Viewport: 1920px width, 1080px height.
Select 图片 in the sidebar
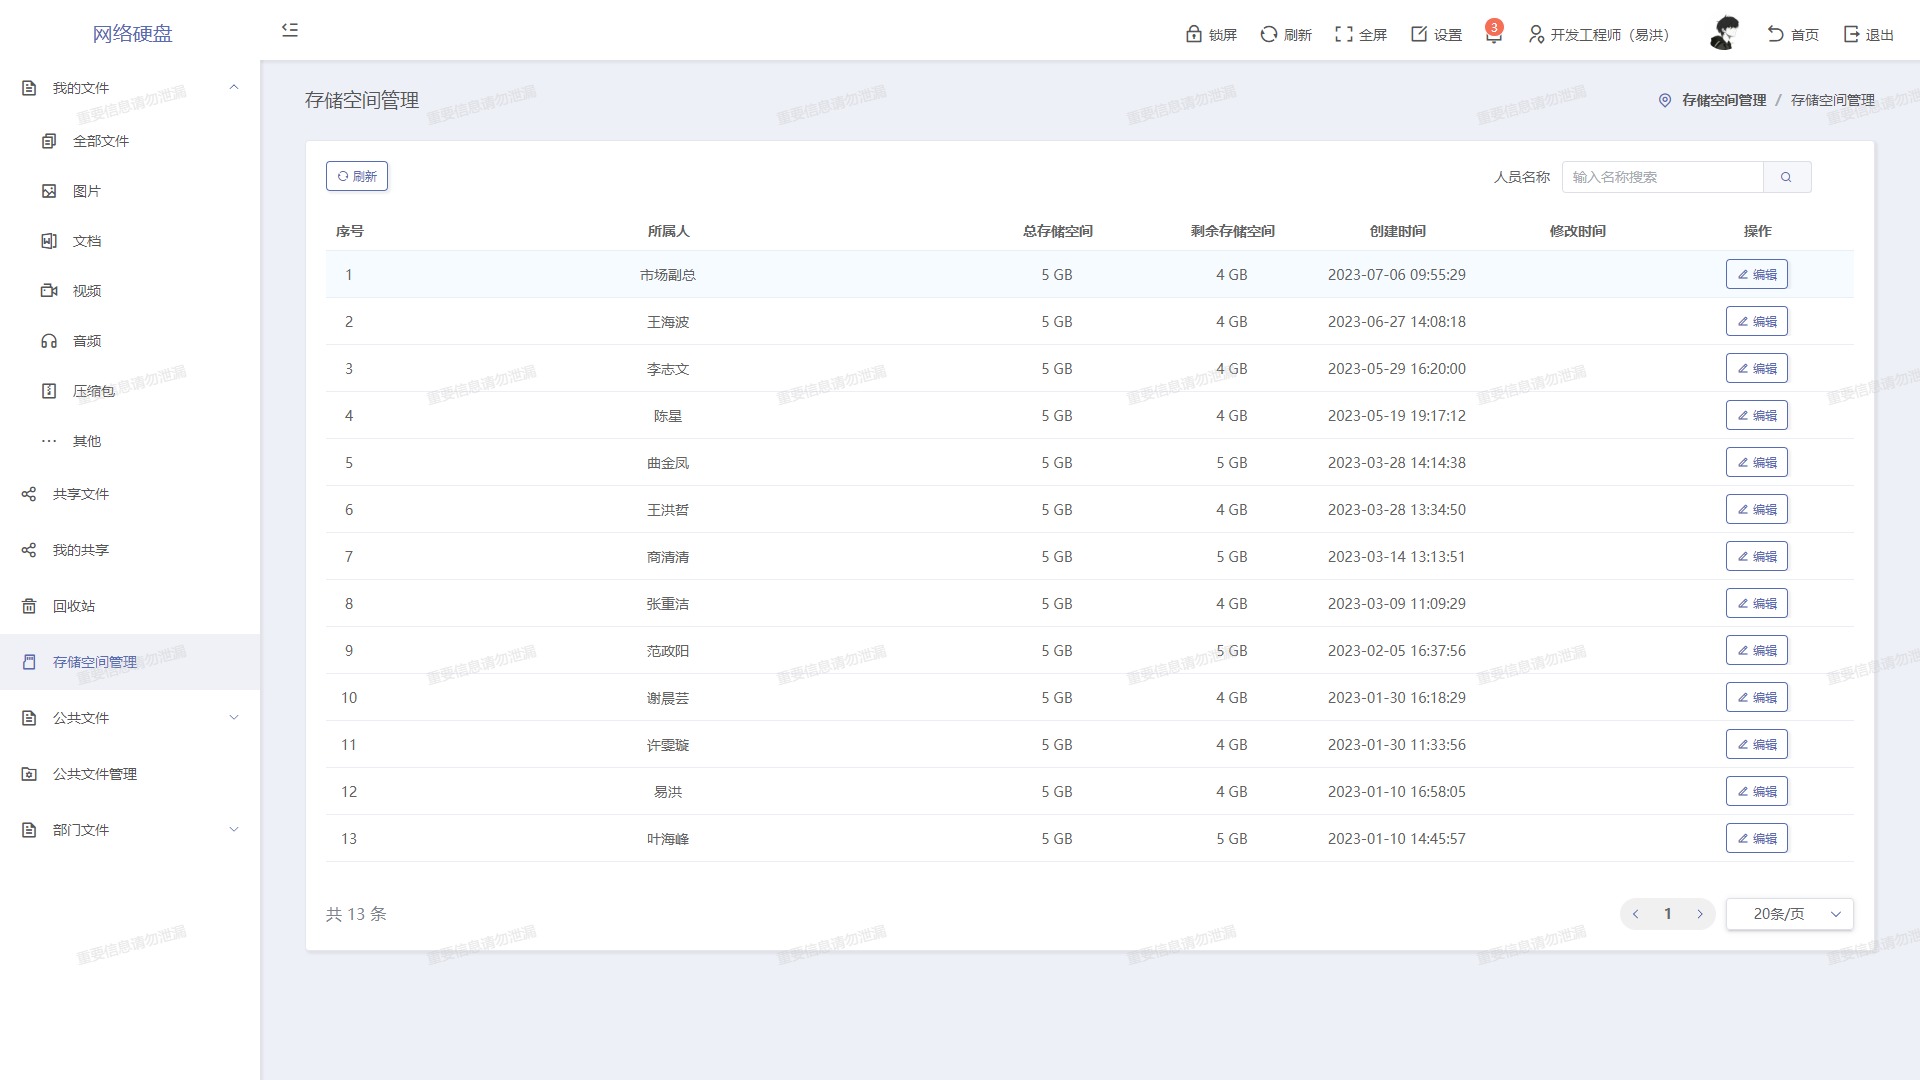pyautogui.click(x=86, y=191)
